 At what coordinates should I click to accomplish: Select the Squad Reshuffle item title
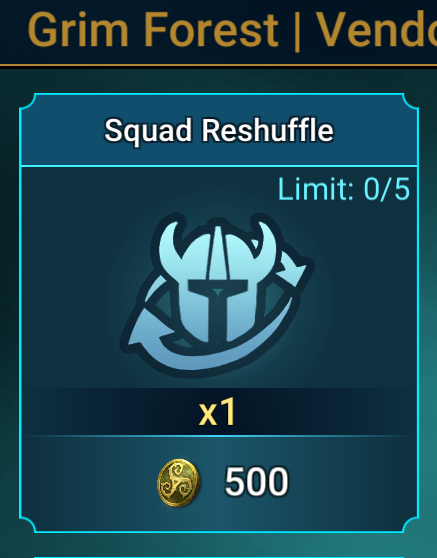219,131
